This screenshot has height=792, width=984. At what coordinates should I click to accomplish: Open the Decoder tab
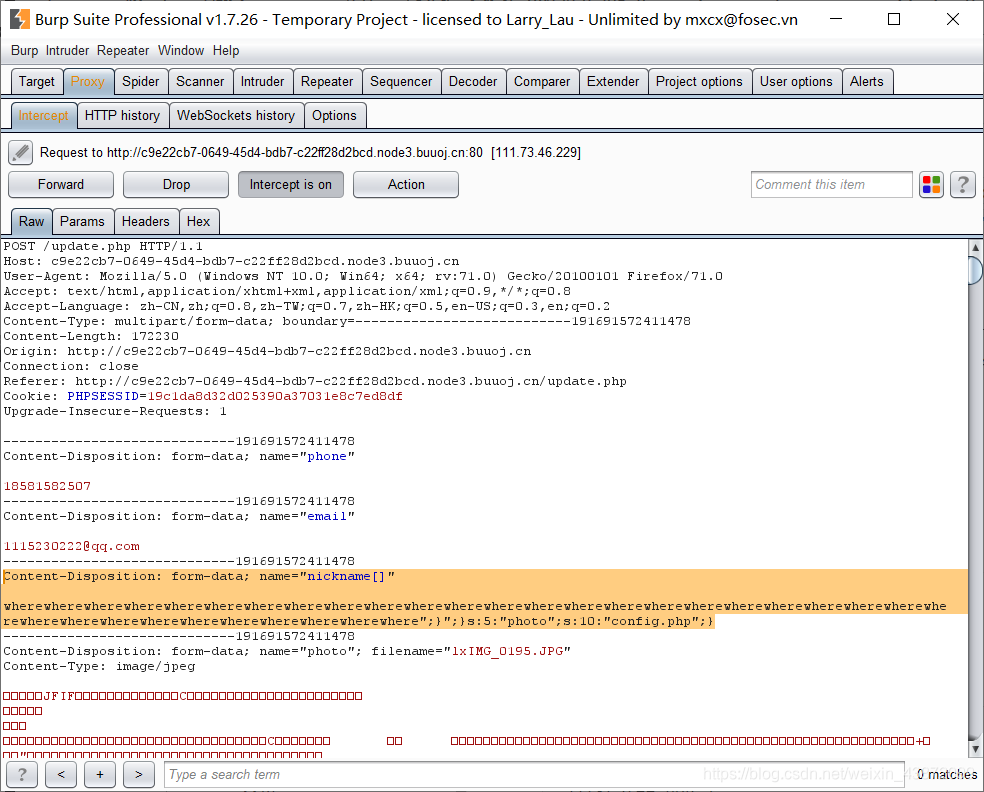[x=473, y=82]
